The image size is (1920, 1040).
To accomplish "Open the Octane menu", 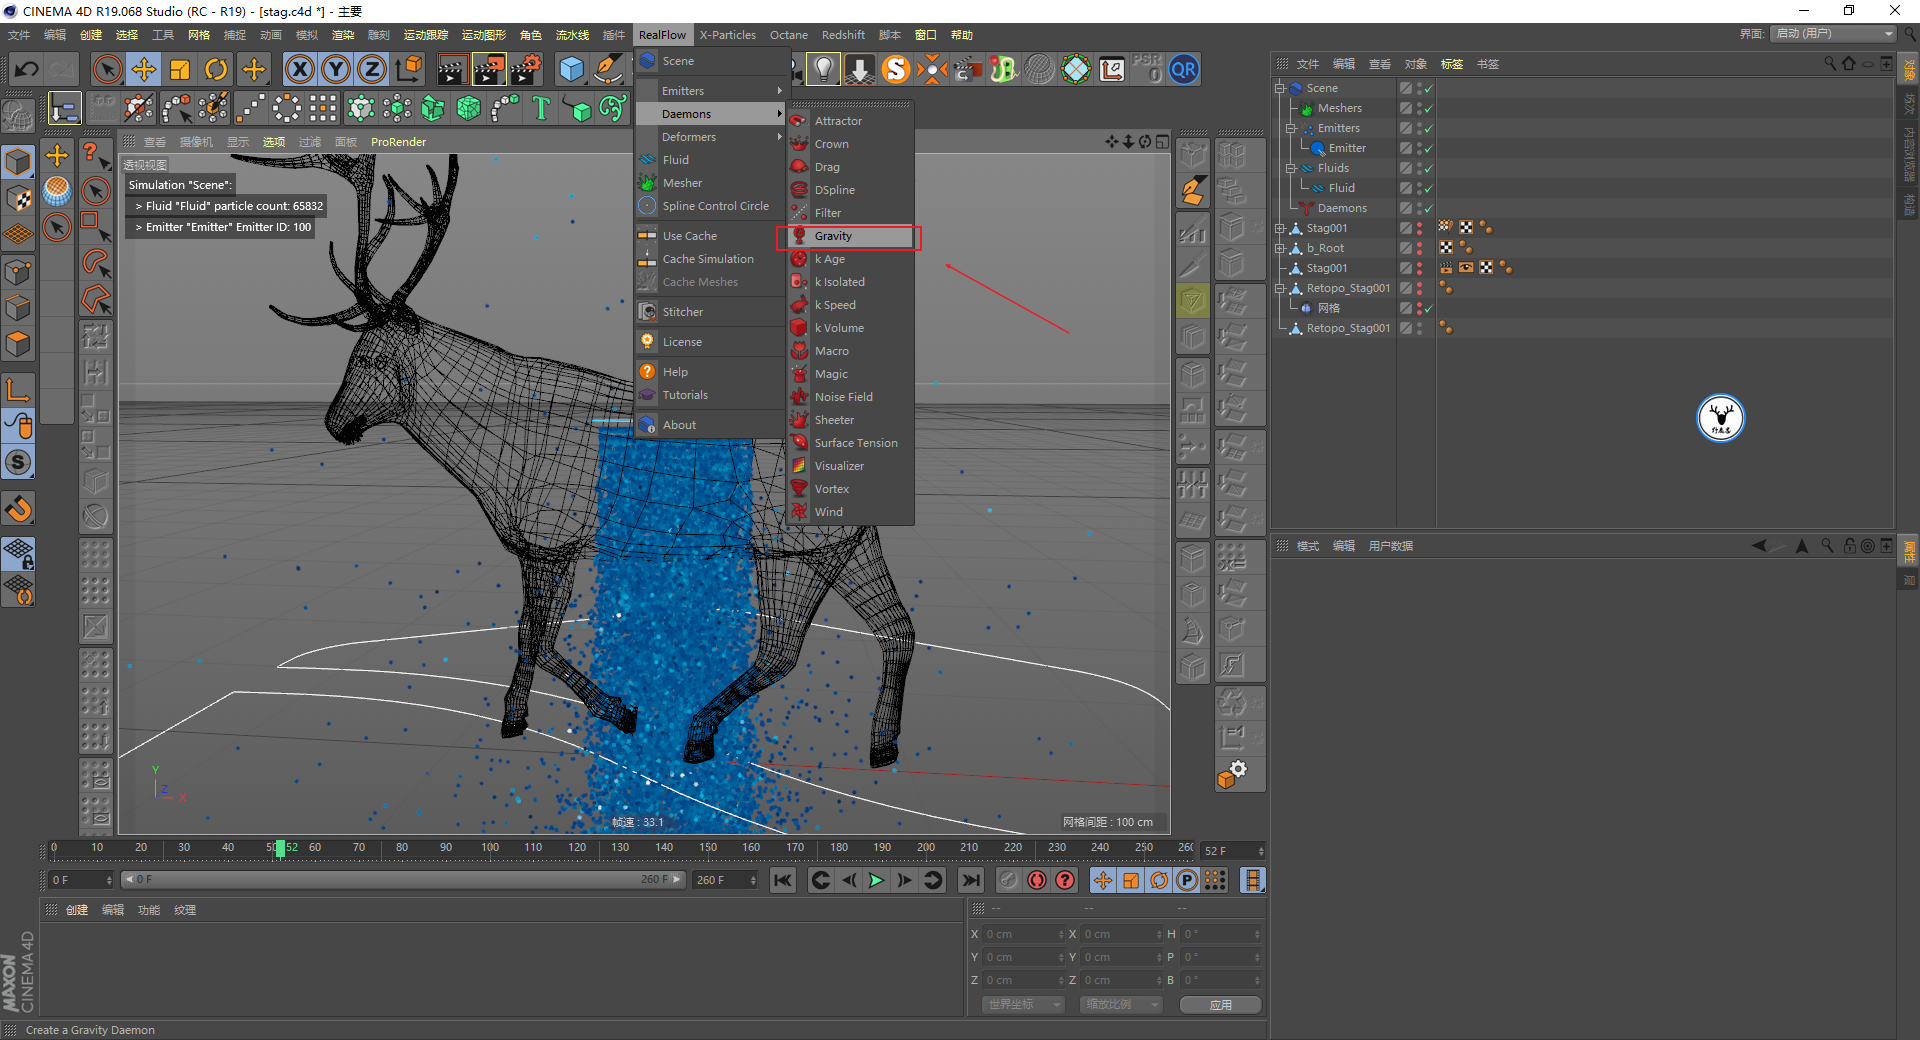I will (788, 35).
